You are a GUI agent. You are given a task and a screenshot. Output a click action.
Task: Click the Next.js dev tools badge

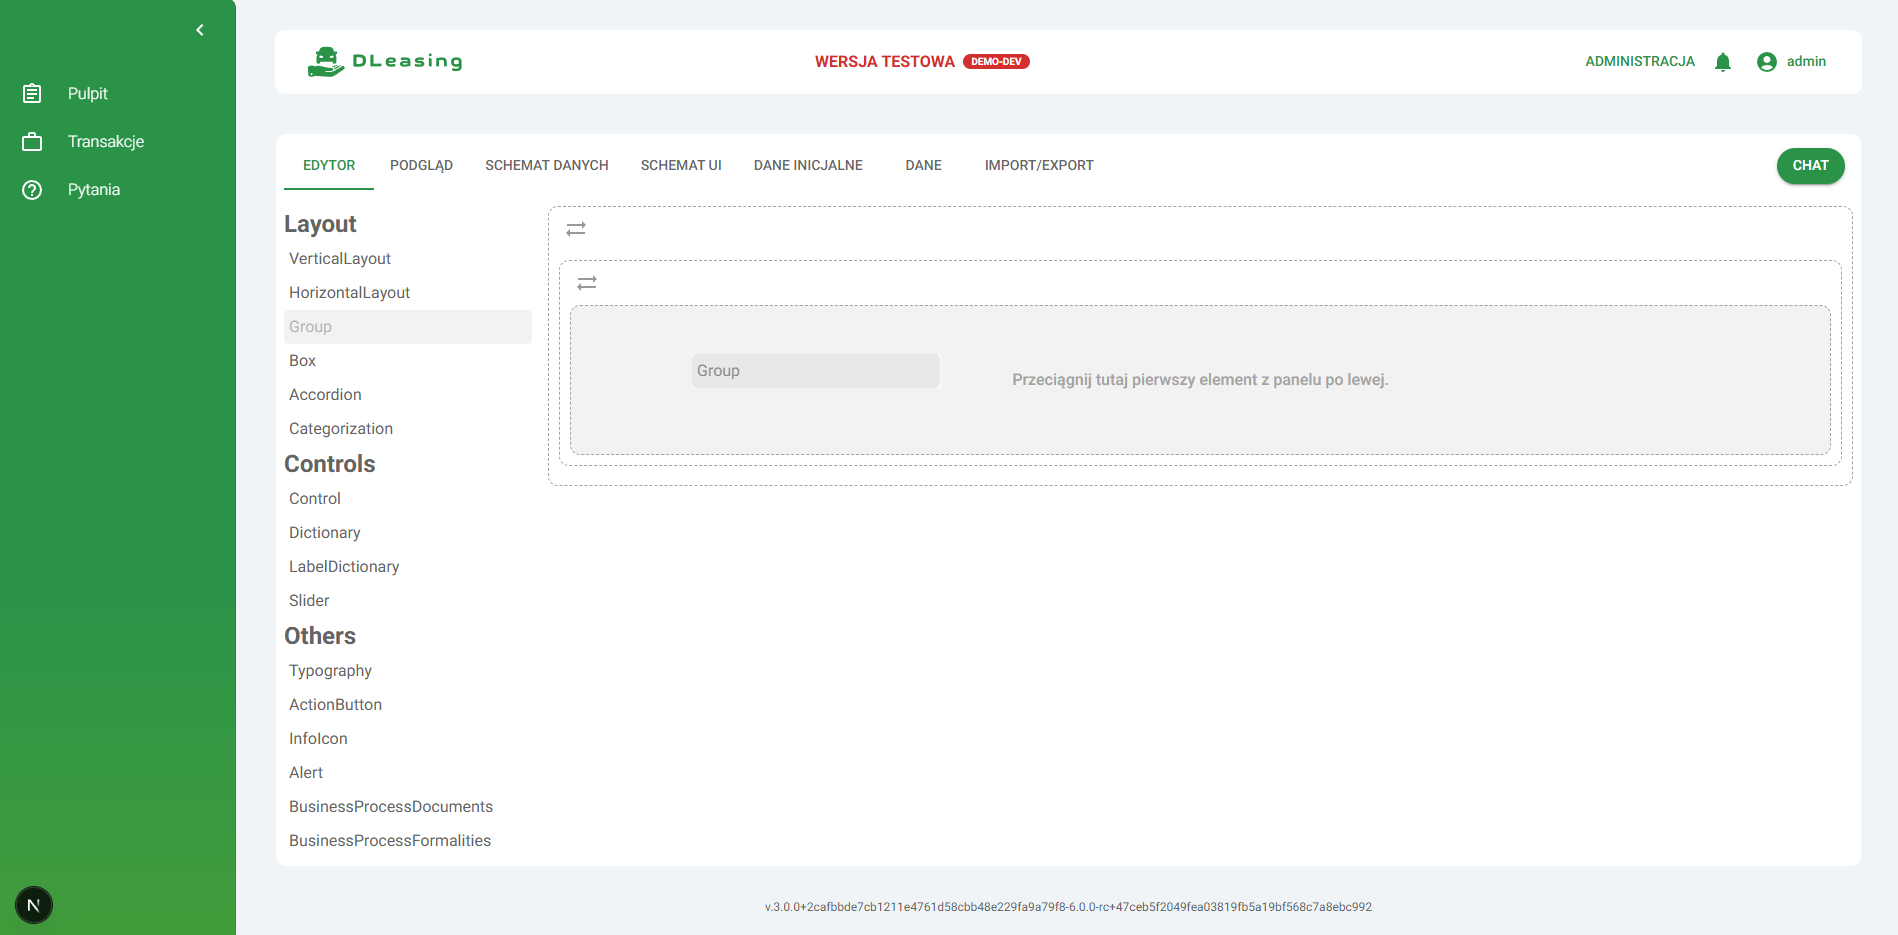pyautogui.click(x=34, y=905)
